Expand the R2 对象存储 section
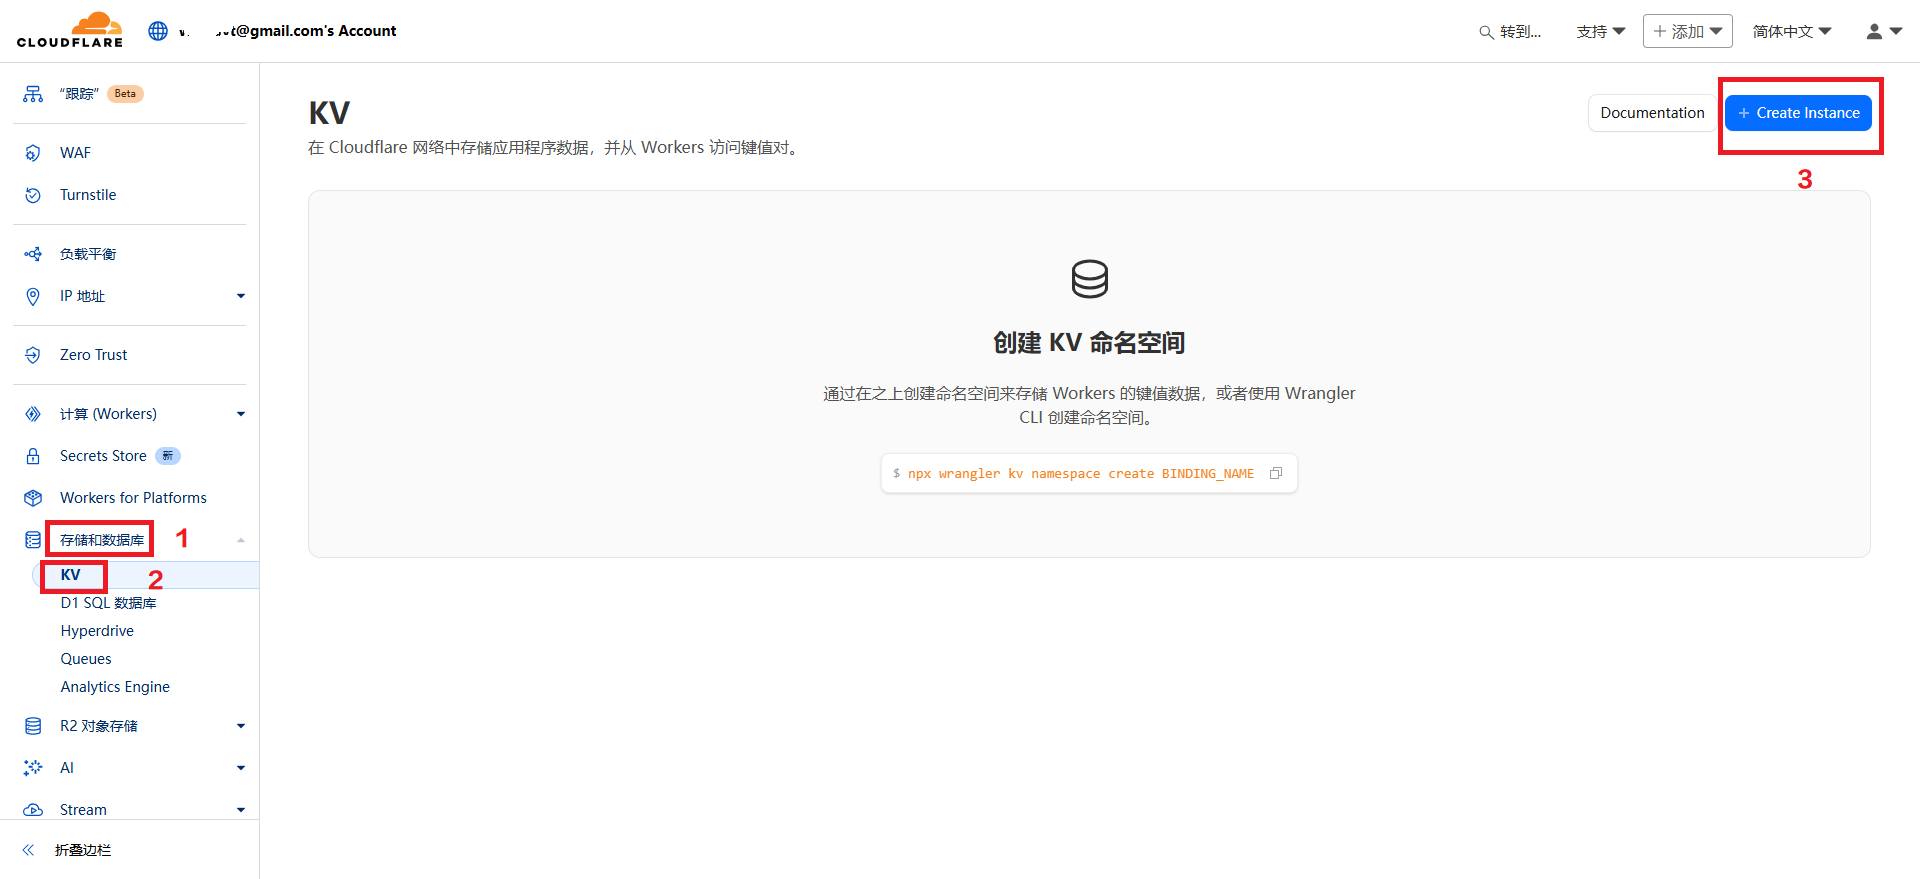Image resolution: width=1920 pixels, height=879 pixels. (240, 726)
